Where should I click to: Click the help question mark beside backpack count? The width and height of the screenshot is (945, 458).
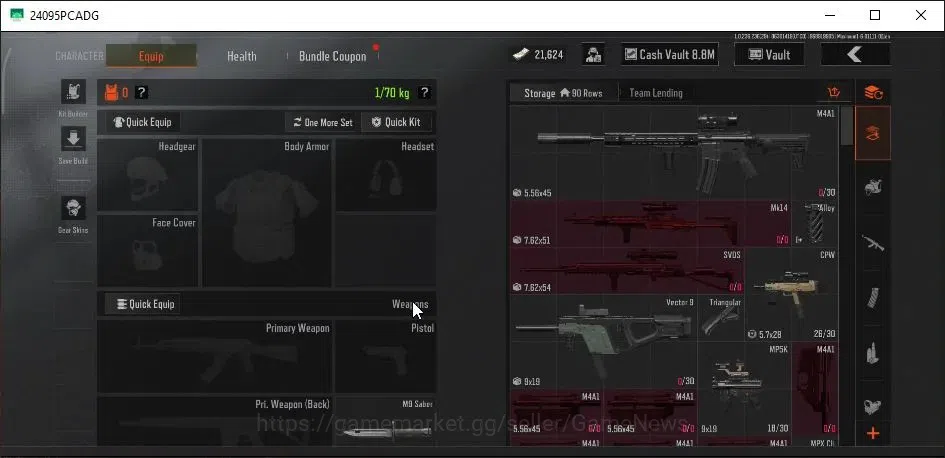tap(141, 93)
